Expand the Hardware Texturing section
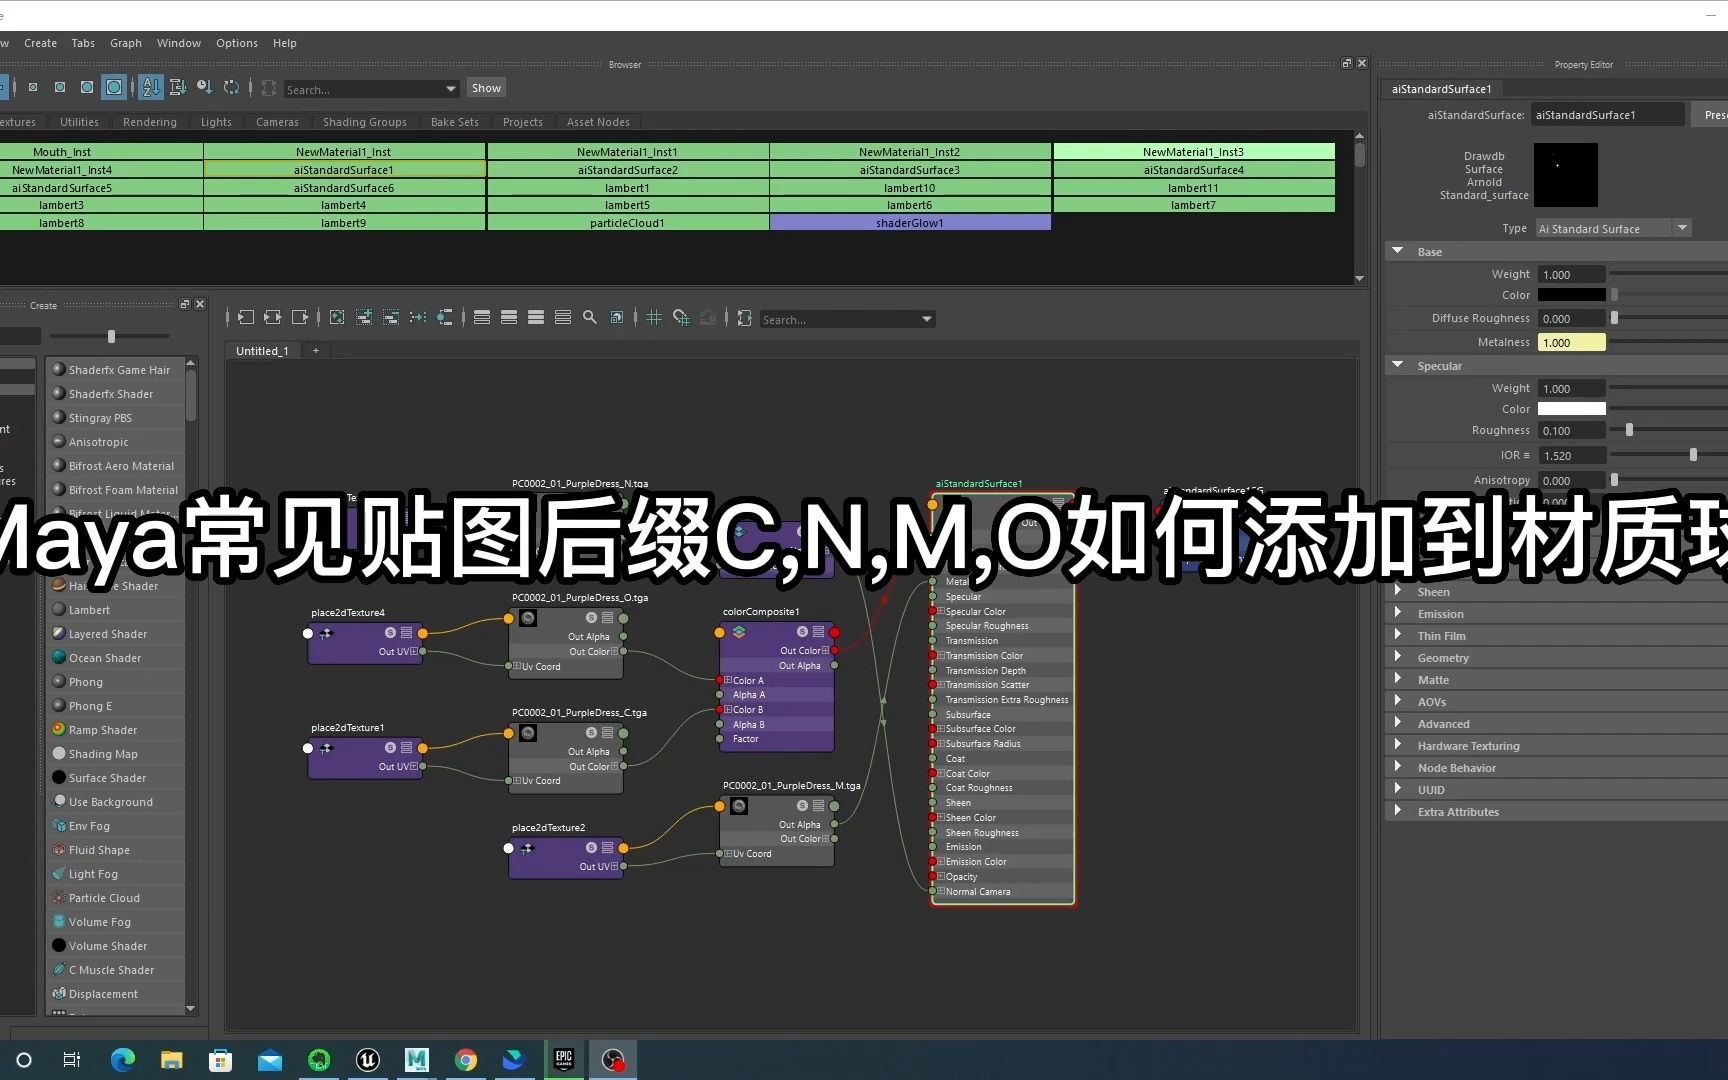Screen dimensions: 1728x1080 coord(1398,745)
